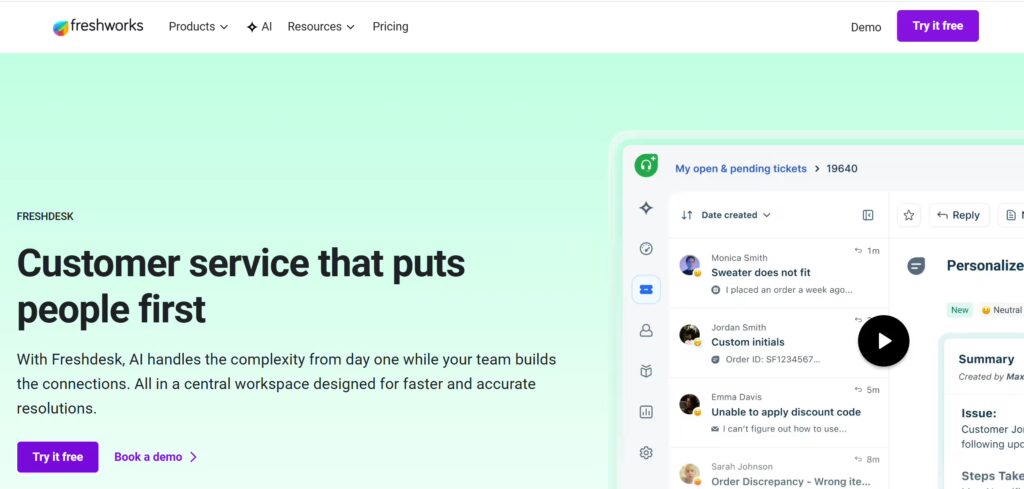This screenshot has width=1024, height=489.
Task: Open the book solutions sidebar icon
Action: 646,371
